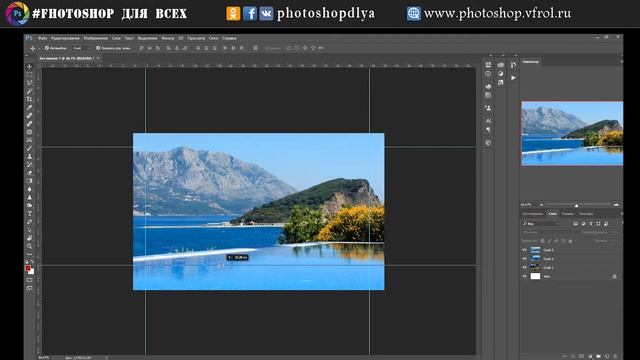This screenshot has height=360, width=640.
Task: Select the Zoom magnifier tool
Action: point(29,246)
